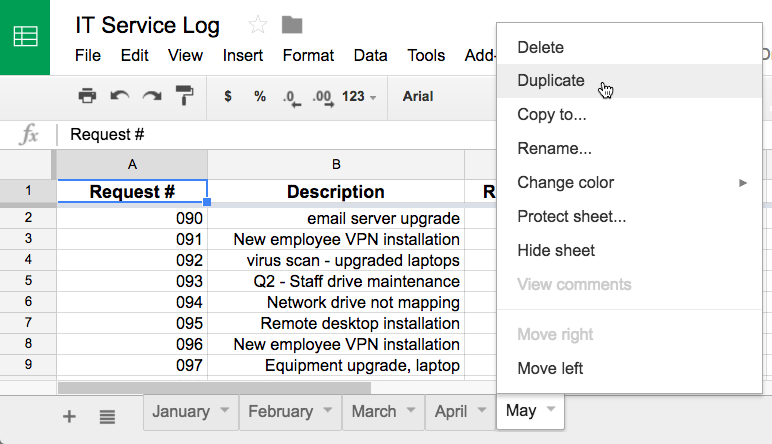Viewport: 772px width, 444px height.
Task: Add a new sheet with plus button
Action: point(69,416)
